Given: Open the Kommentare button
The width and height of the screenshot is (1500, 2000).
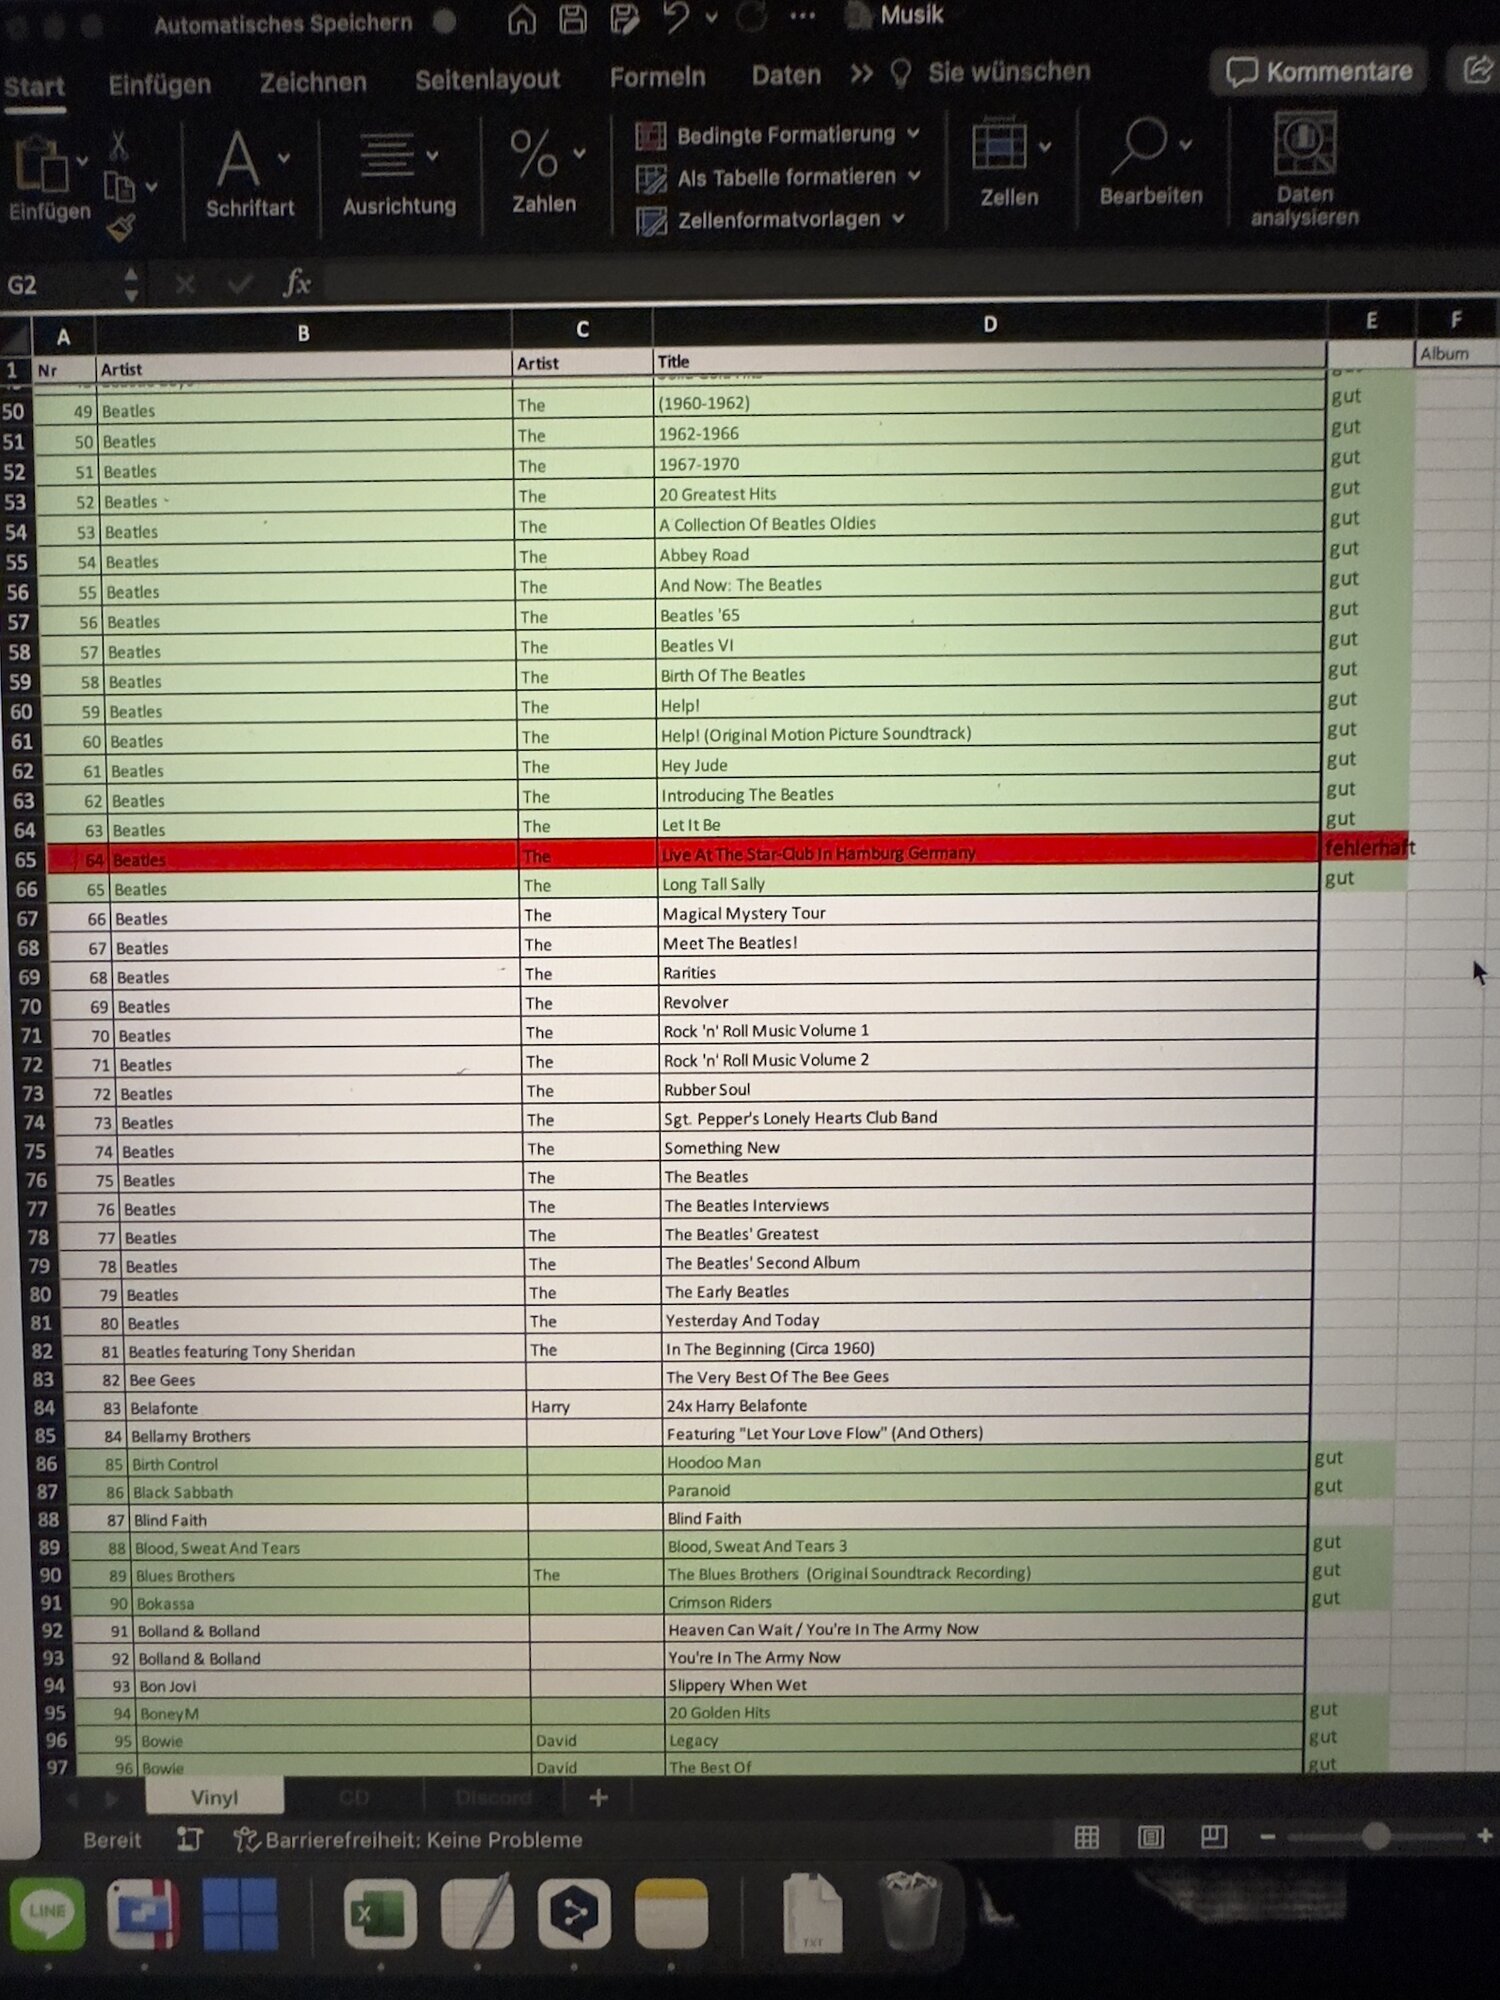Looking at the screenshot, I should tap(1319, 71).
